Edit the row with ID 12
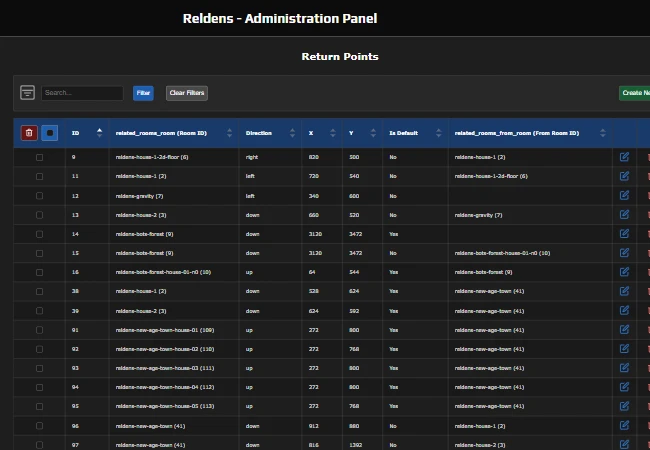The image size is (650, 450). 624,195
